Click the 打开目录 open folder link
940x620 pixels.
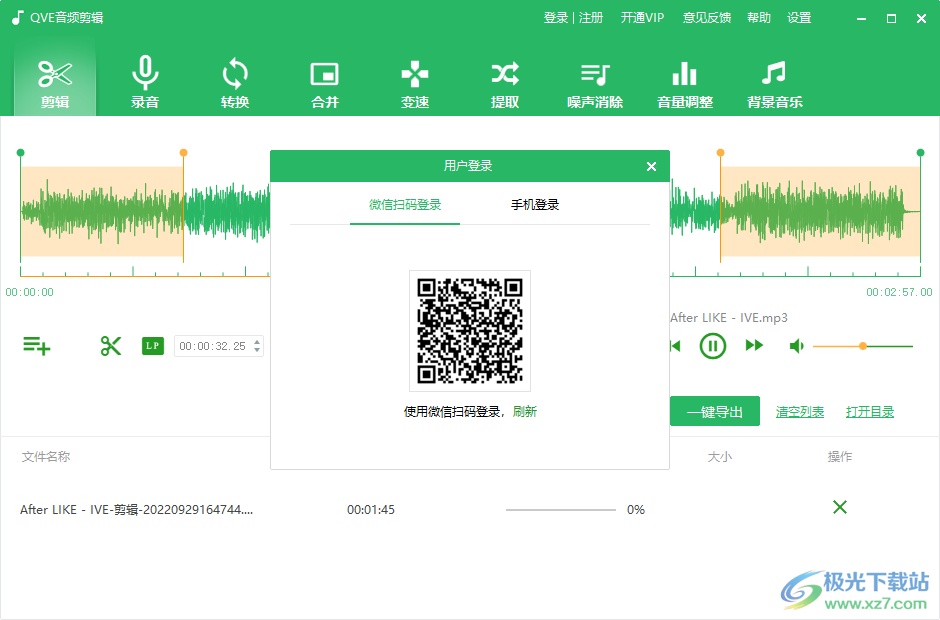click(870, 412)
